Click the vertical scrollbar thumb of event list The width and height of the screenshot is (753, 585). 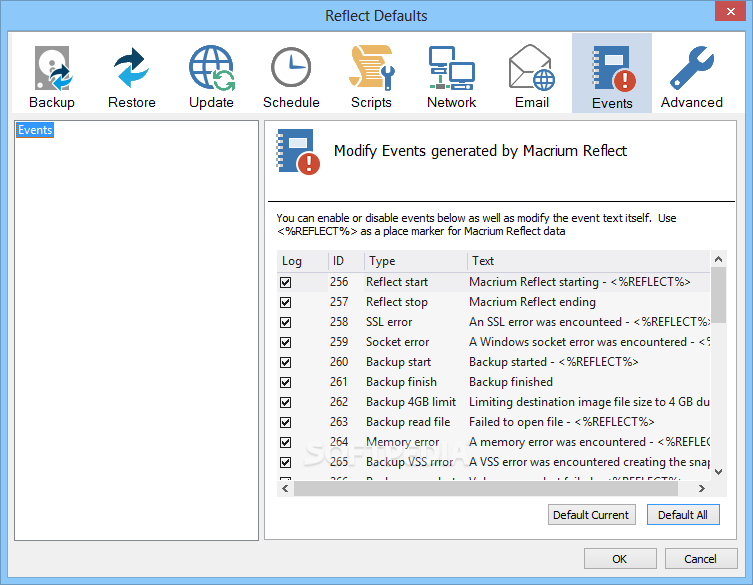click(x=718, y=295)
